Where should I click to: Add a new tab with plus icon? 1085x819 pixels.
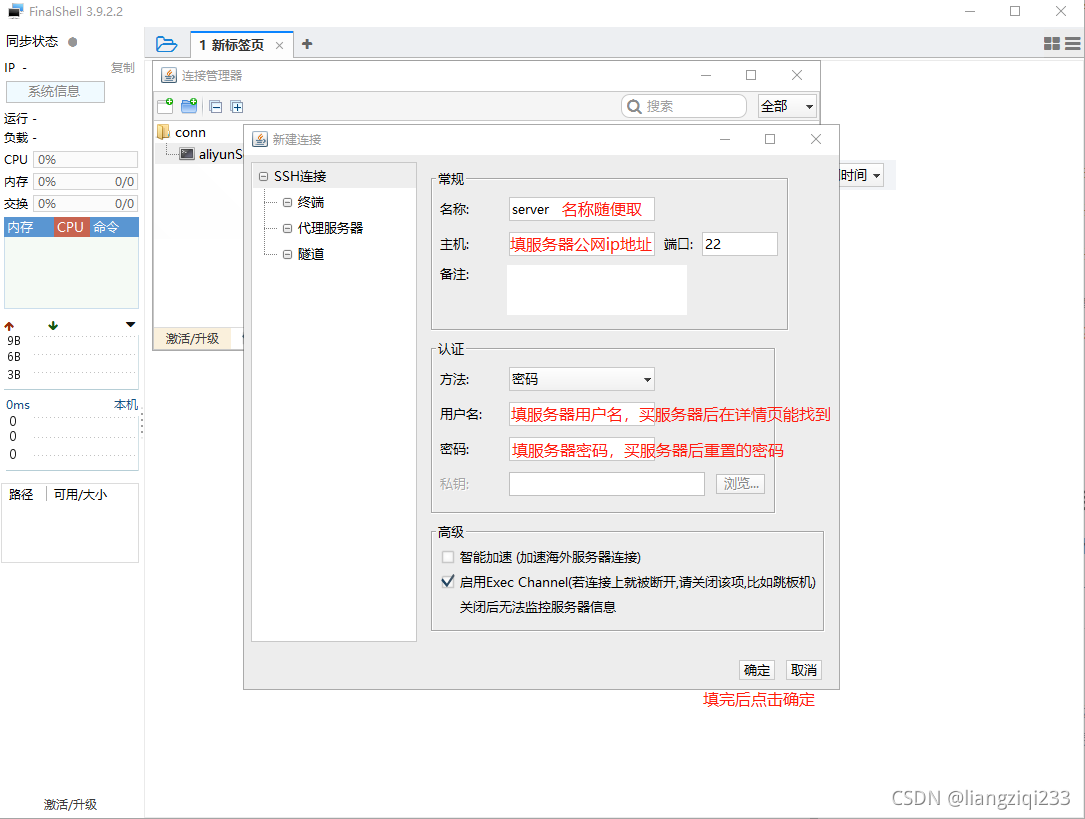[307, 44]
